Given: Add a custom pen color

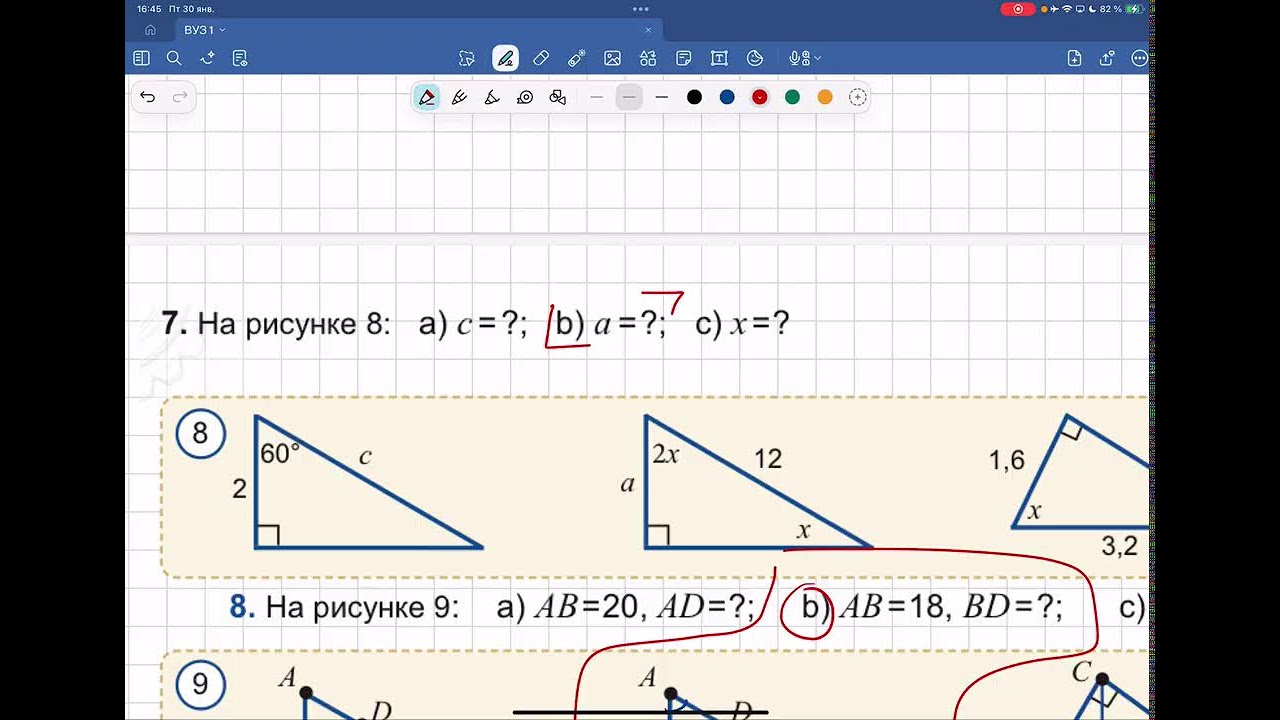Looking at the screenshot, I should tap(857, 97).
